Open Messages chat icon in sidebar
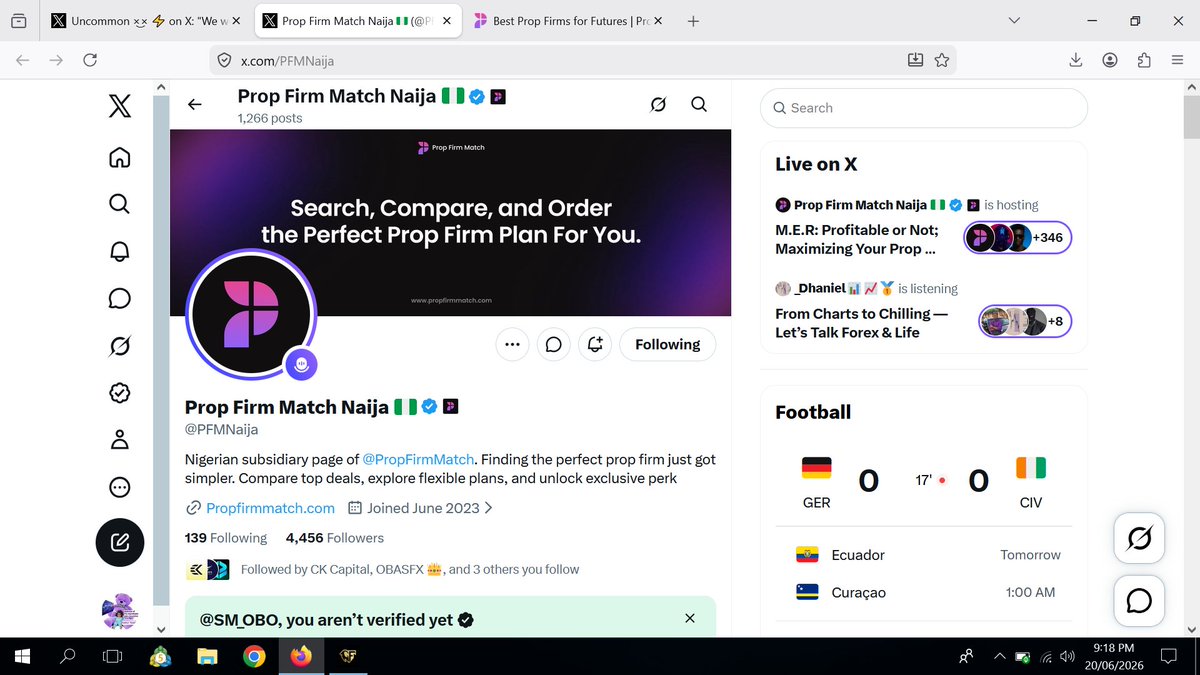The width and height of the screenshot is (1200, 675). pyautogui.click(x=119, y=298)
